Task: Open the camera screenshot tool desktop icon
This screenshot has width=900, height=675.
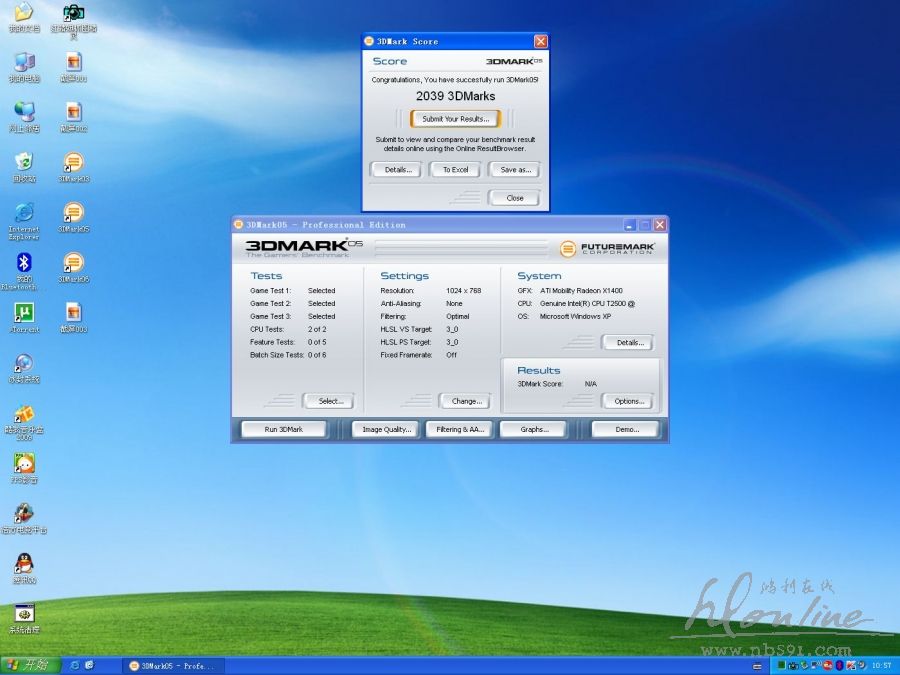Action: coord(73,14)
